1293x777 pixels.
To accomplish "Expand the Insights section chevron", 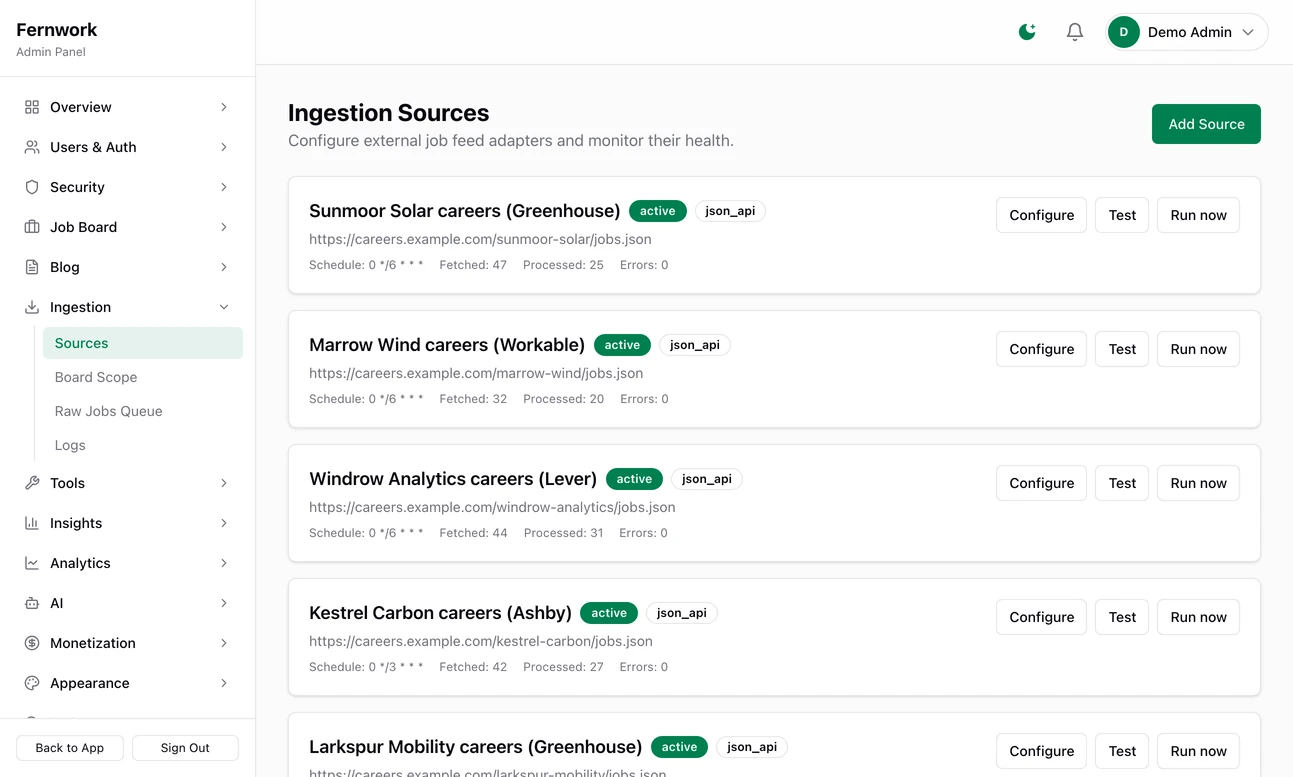I will click(224, 523).
